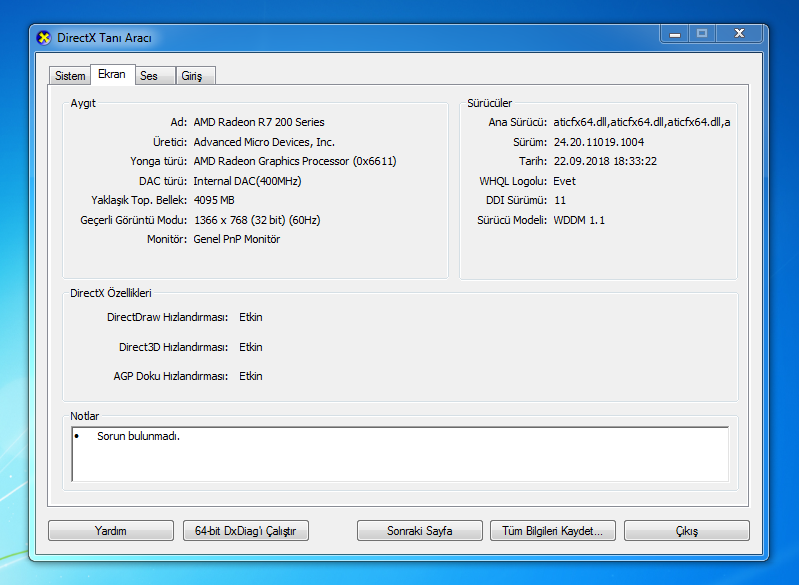Image resolution: width=799 pixels, height=585 pixels.
Task: Go to the Giriş tab
Action: (x=195, y=76)
